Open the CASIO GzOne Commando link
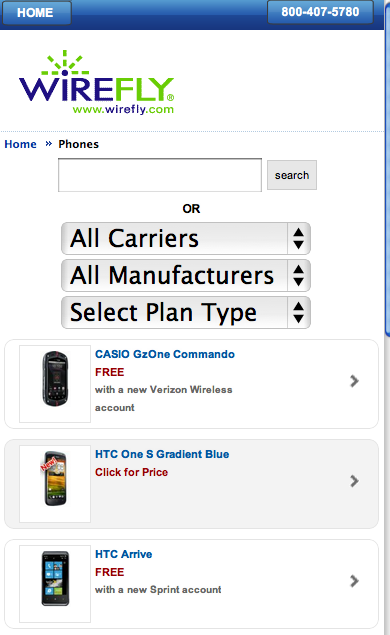Image resolution: width=390 pixels, height=635 pixels. 164,354
